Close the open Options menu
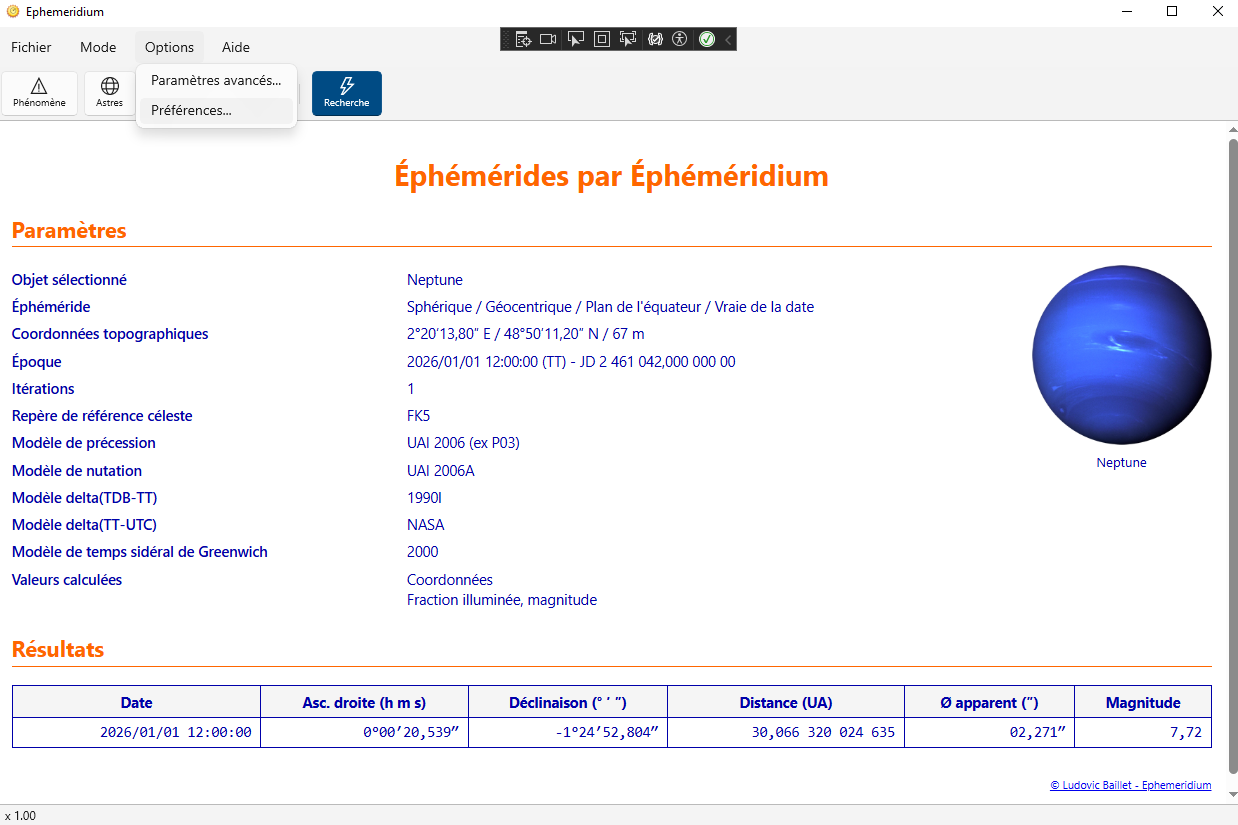The image size is (1238, 825). click(169, 47)
